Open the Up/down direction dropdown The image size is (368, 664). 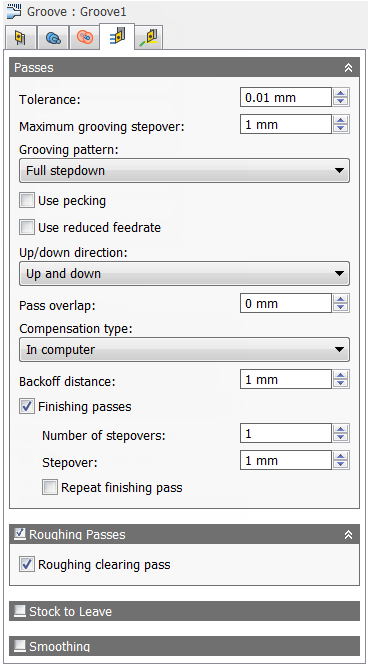tap(184, 274)
